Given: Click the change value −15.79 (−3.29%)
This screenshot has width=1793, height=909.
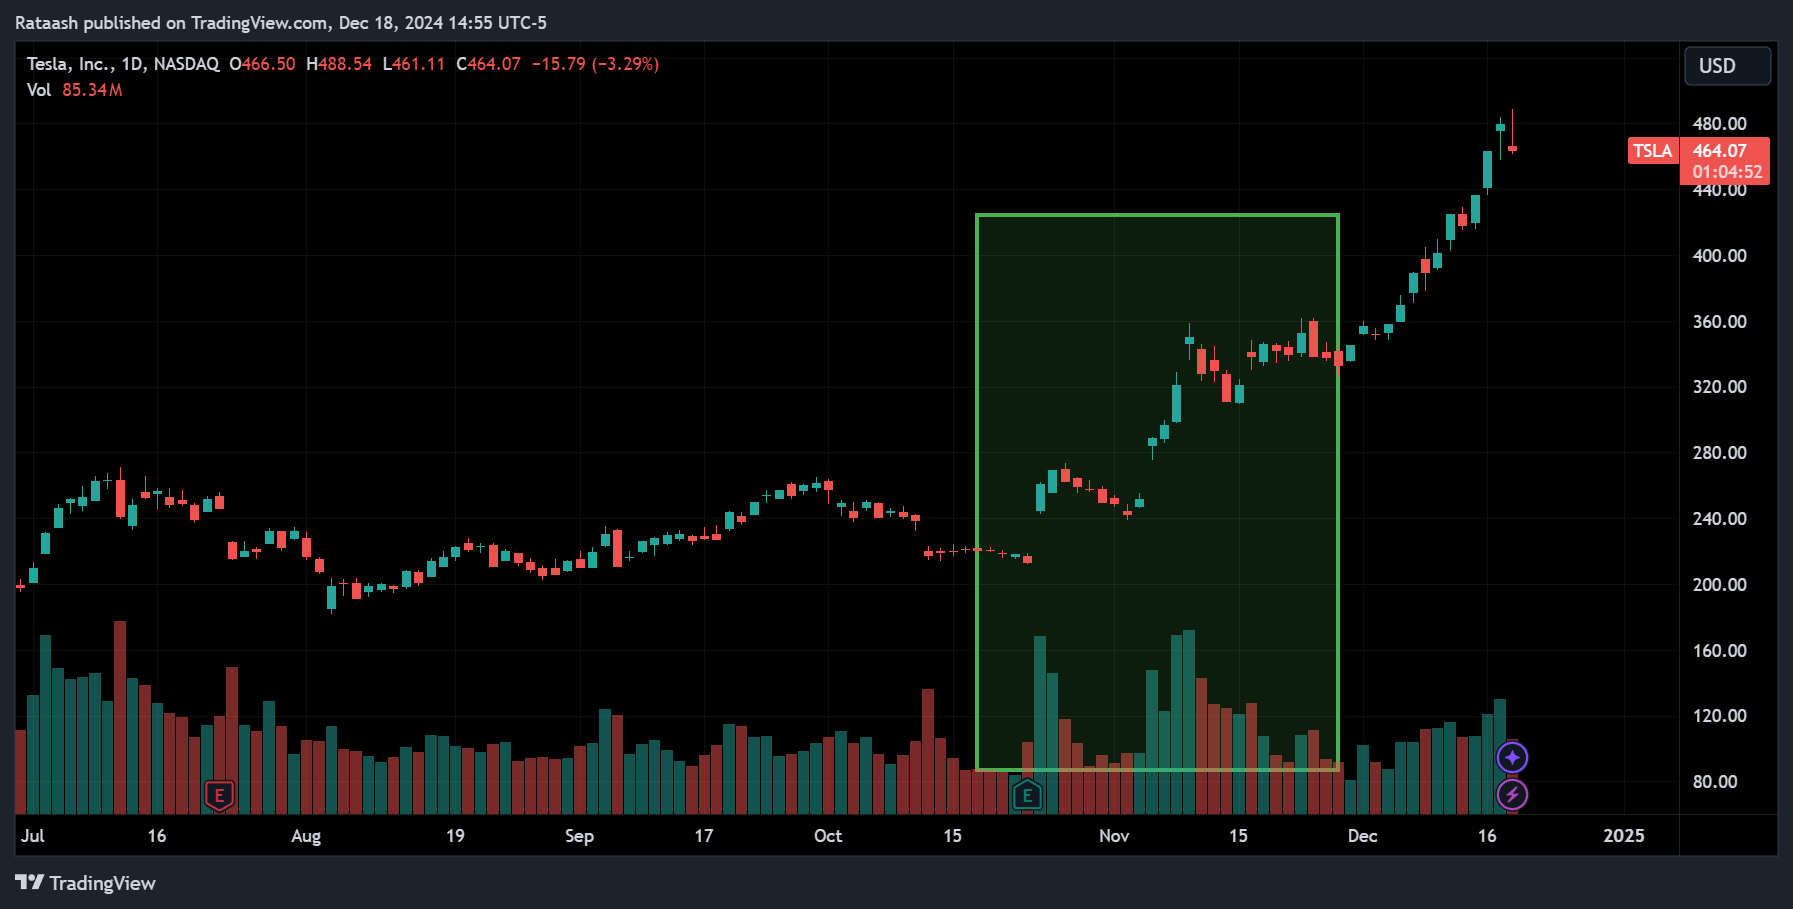Looking at the screenshot, I should [595, 64].
